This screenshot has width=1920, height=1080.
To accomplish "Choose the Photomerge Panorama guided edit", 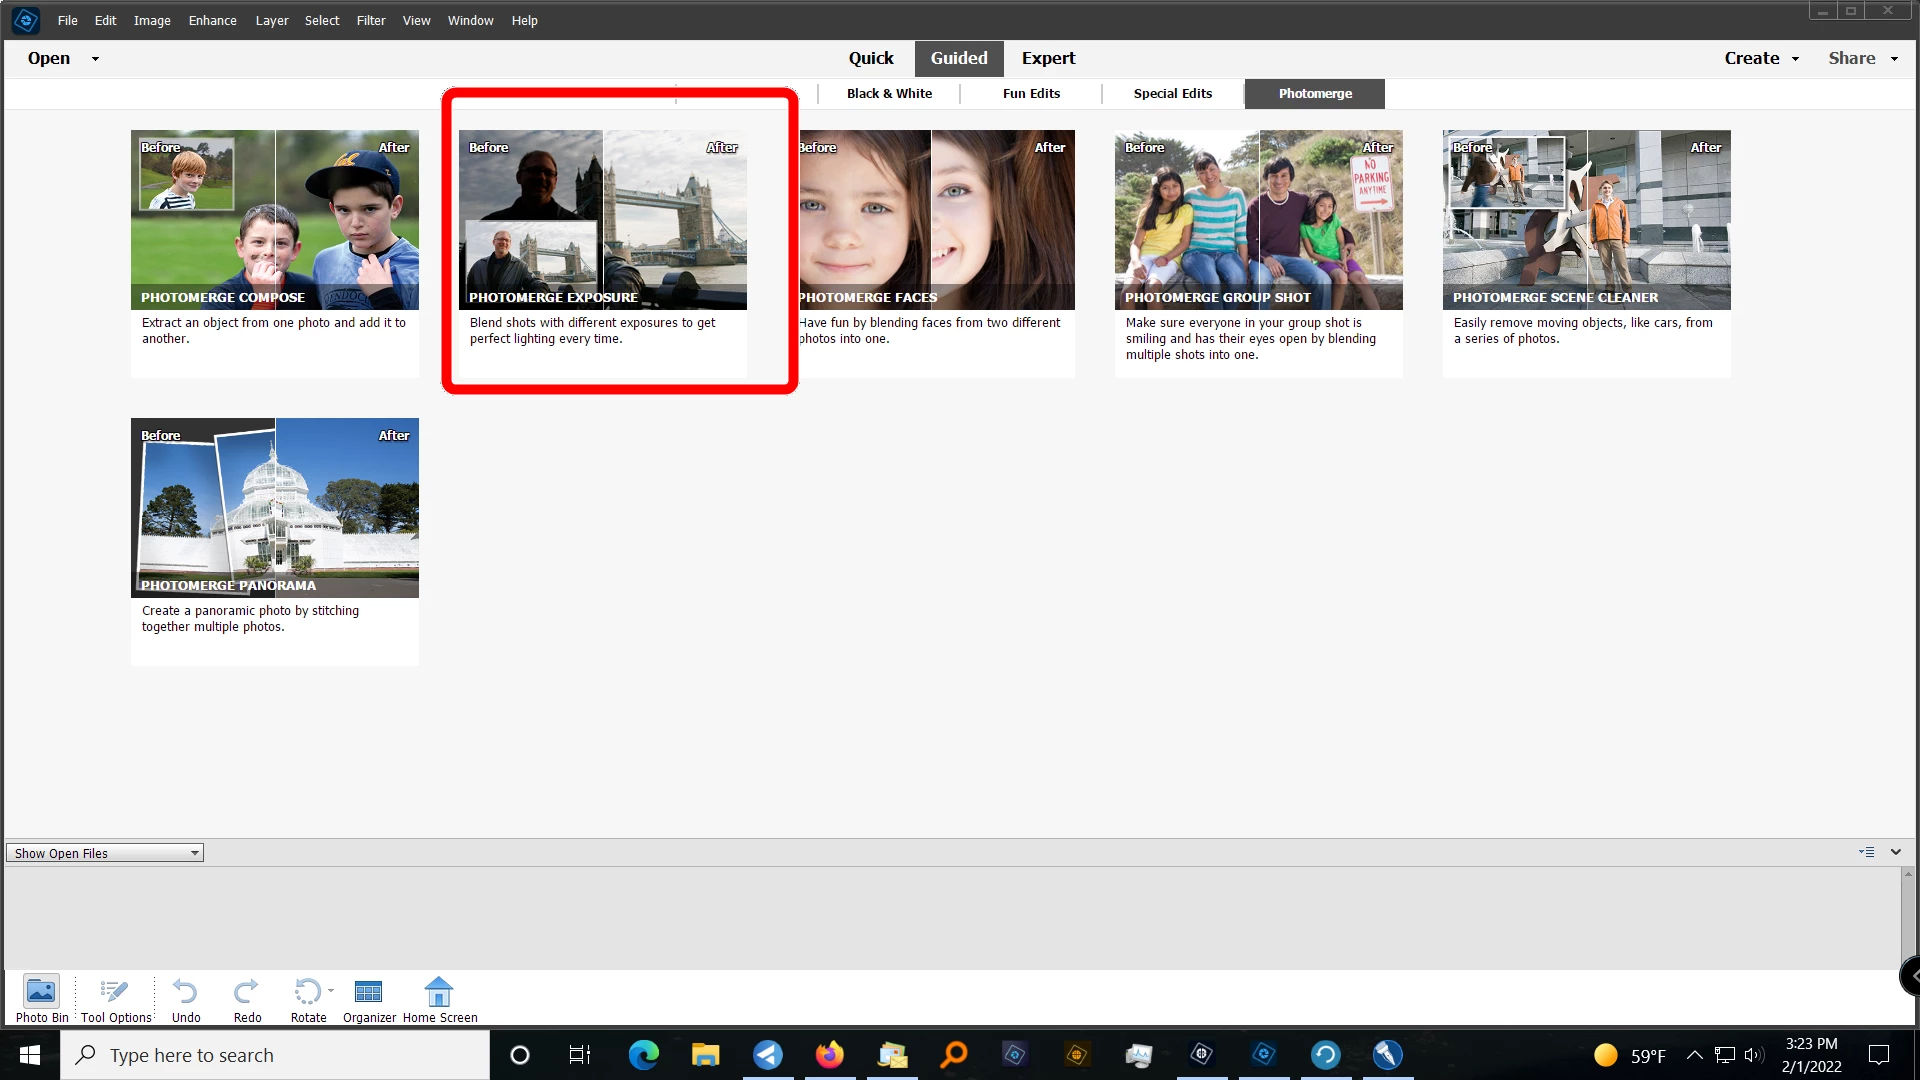I will 275,508.
